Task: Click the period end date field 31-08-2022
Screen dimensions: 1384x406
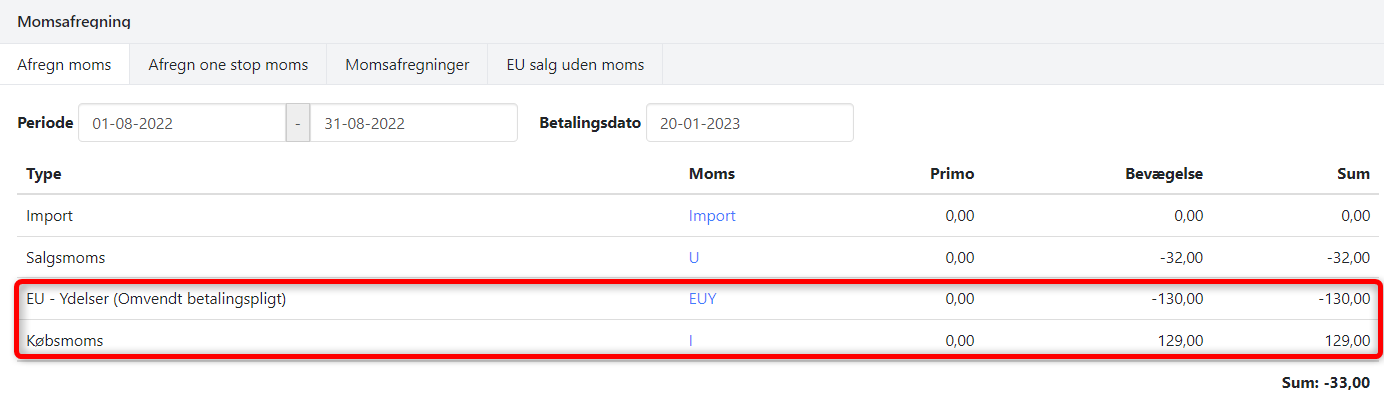Action: tap(413, 124)
